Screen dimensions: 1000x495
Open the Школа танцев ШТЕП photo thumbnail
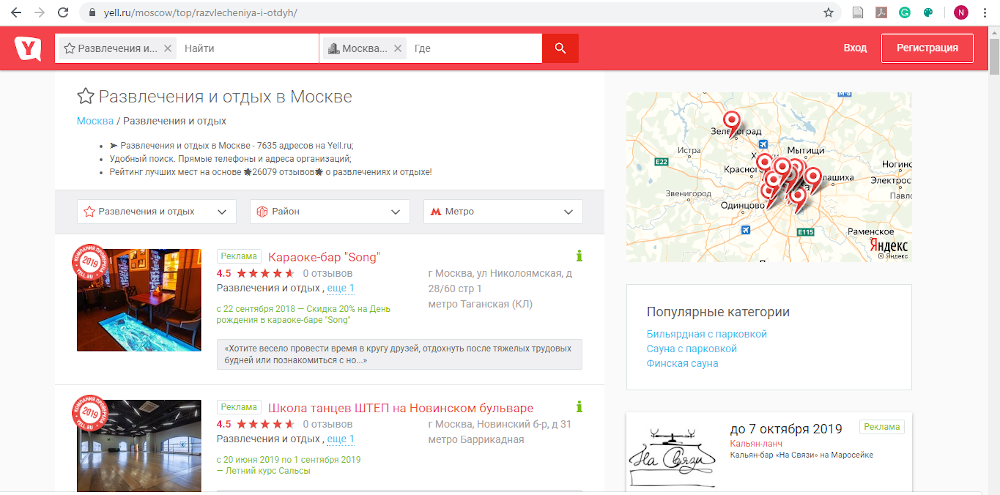click(139, 445)
